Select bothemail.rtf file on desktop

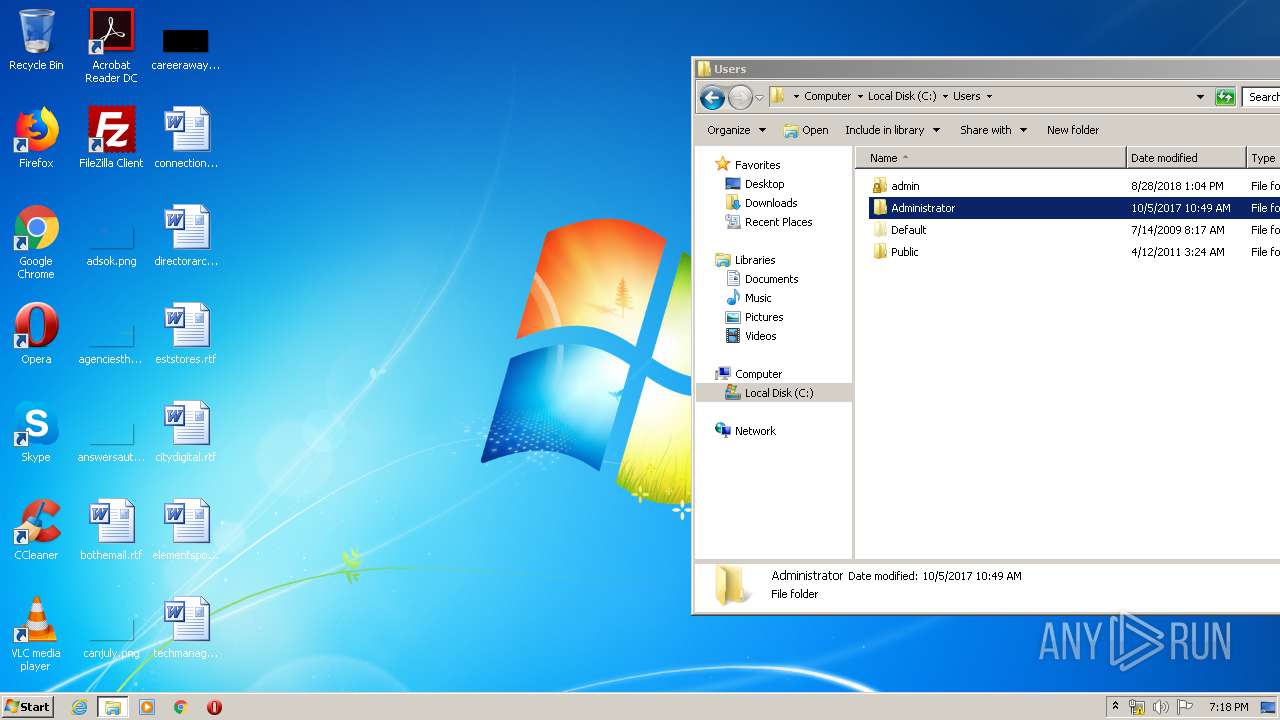point(111,530)
